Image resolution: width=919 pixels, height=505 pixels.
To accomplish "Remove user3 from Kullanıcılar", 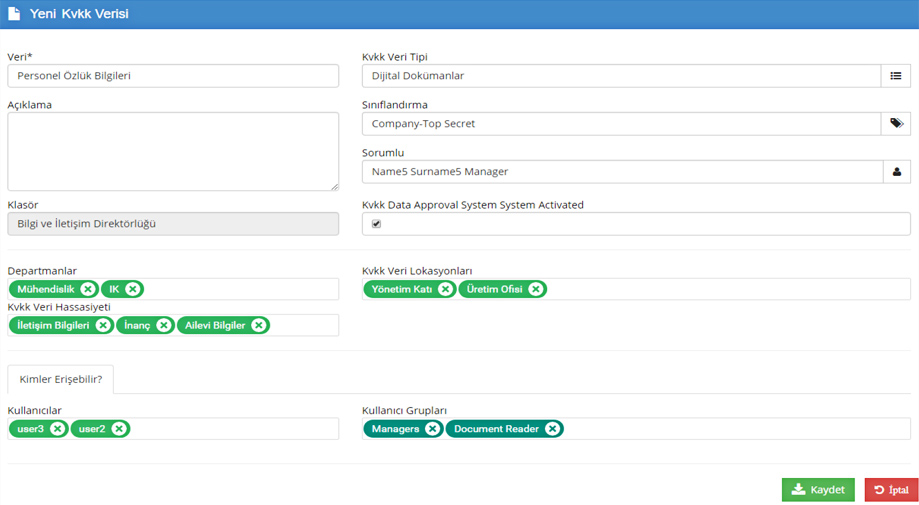I will click(57, 429).
